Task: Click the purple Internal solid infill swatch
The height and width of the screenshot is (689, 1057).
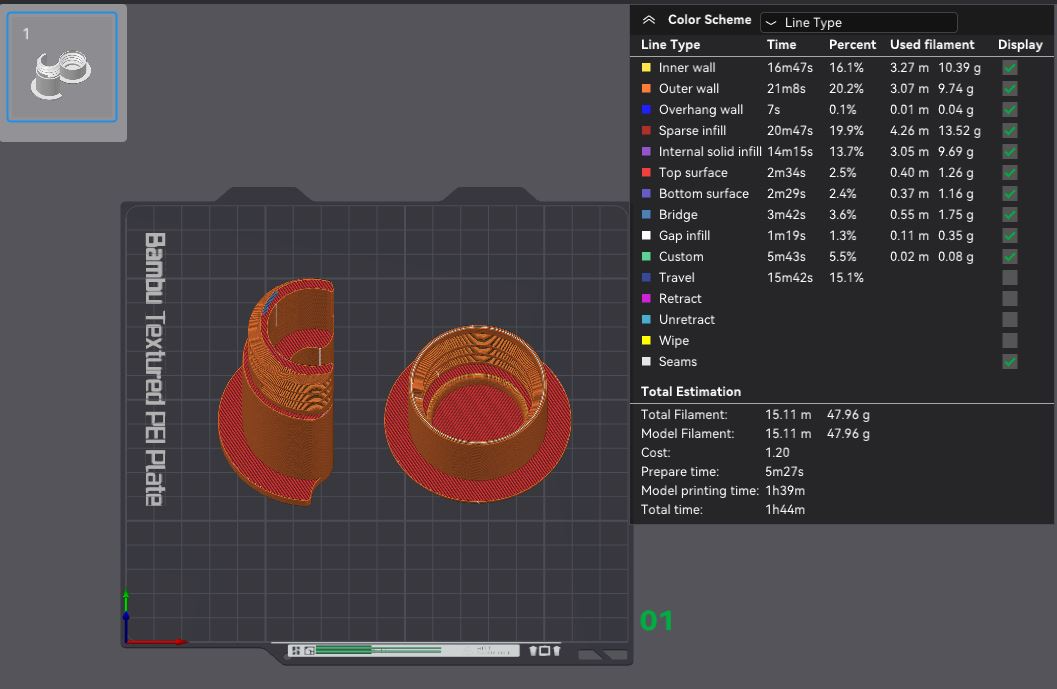Action: [x=646, y=151]
